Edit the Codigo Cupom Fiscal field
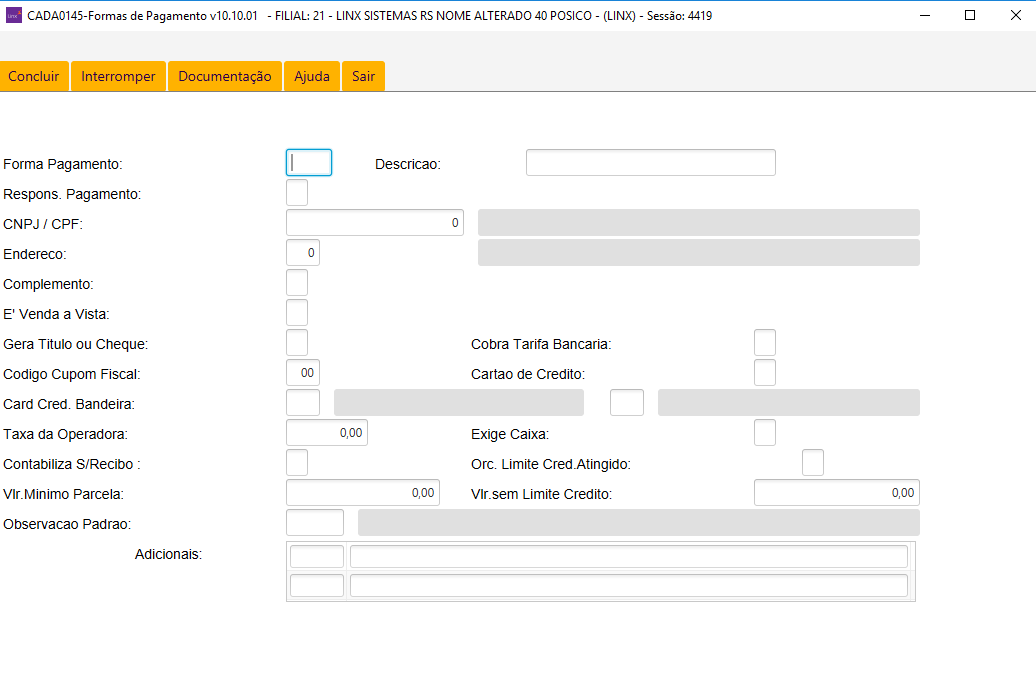Image resolution: width=1036 pixels, height=685 pixels. (303, 373)
